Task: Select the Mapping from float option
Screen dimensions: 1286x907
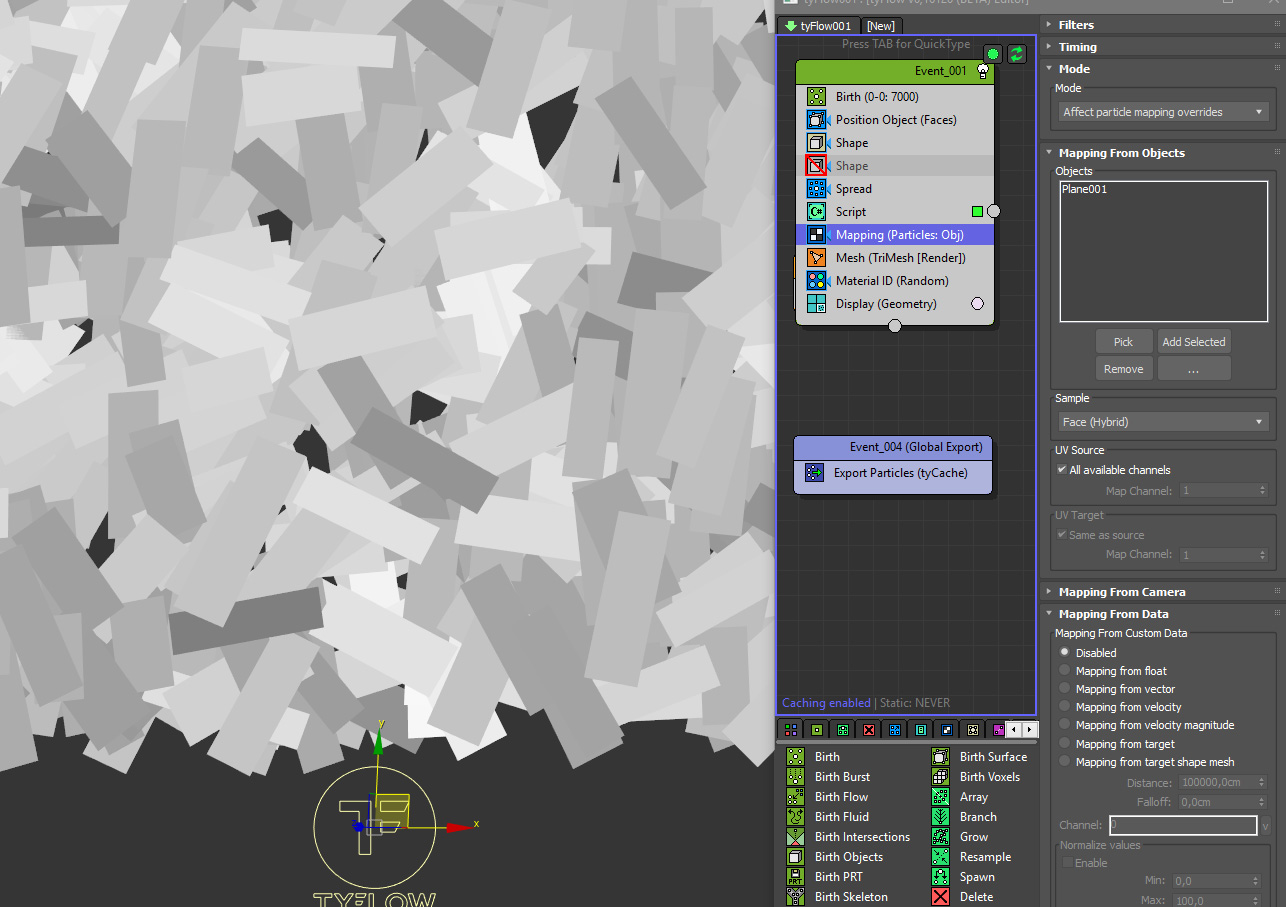Action: coord(1065,671)
